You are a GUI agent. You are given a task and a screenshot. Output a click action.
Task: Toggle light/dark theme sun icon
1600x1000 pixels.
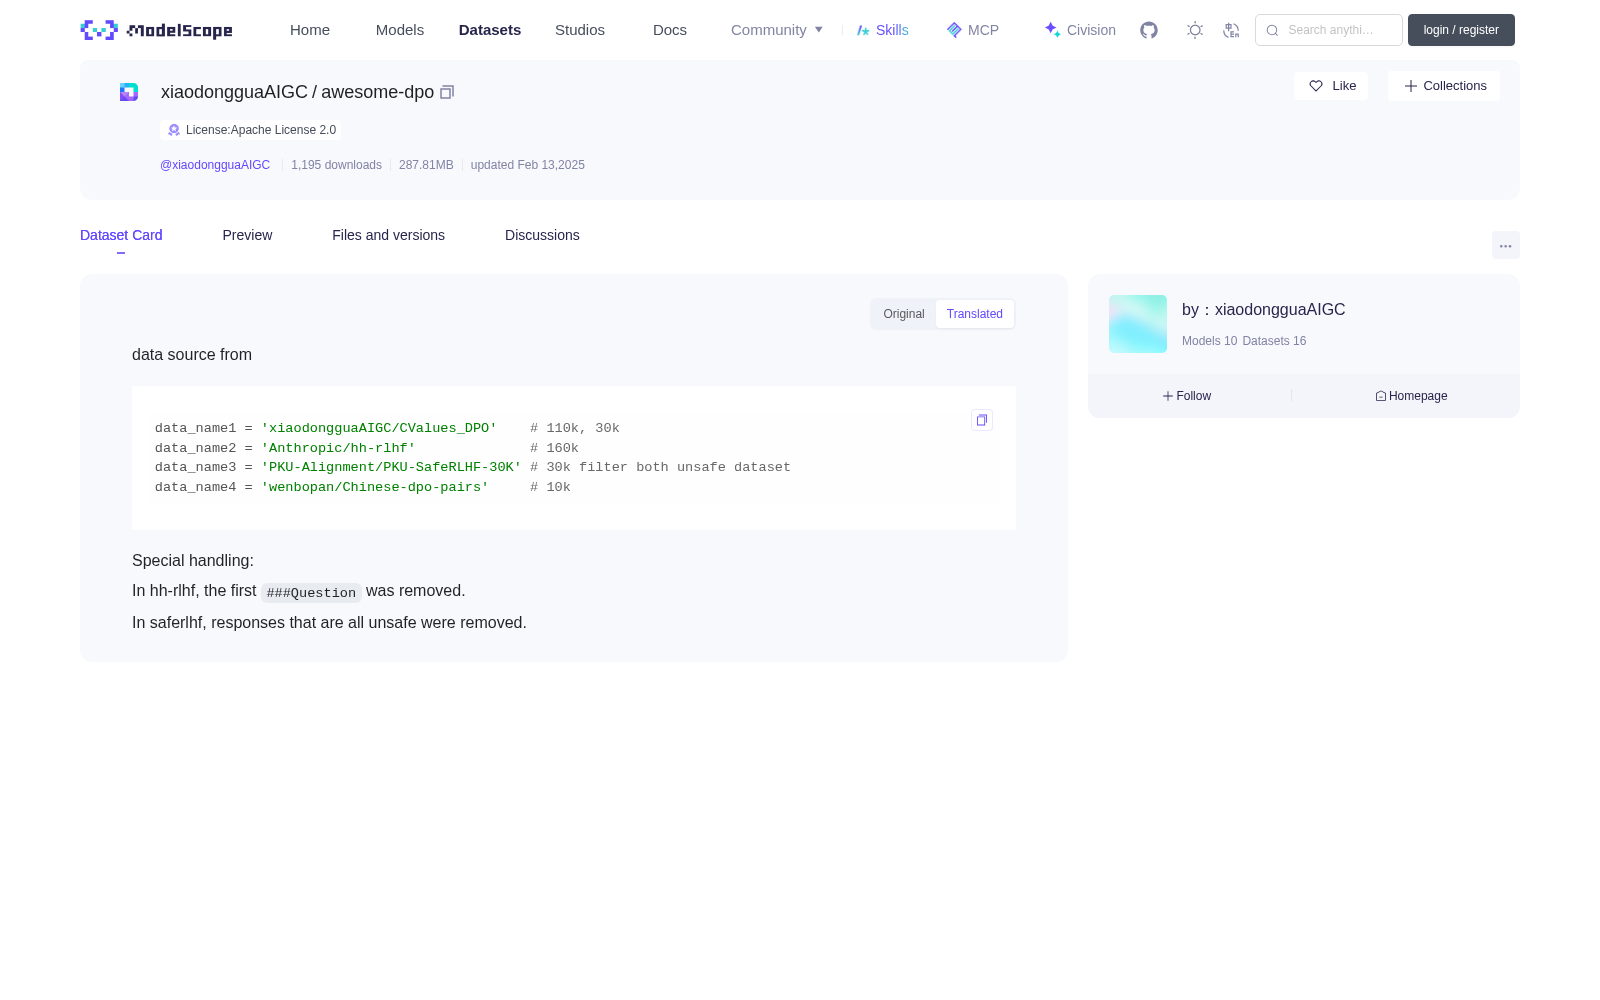tap(1195, 30)
